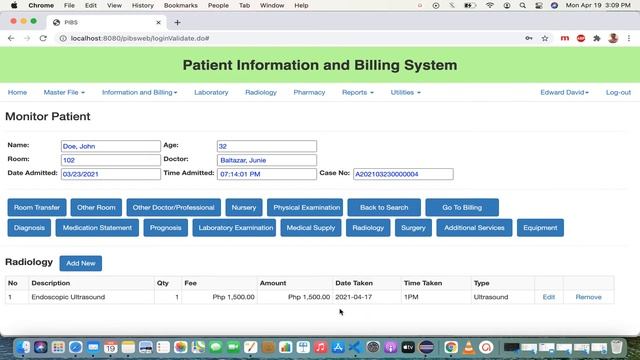Open Apple TV from the dock

[408, 347]
